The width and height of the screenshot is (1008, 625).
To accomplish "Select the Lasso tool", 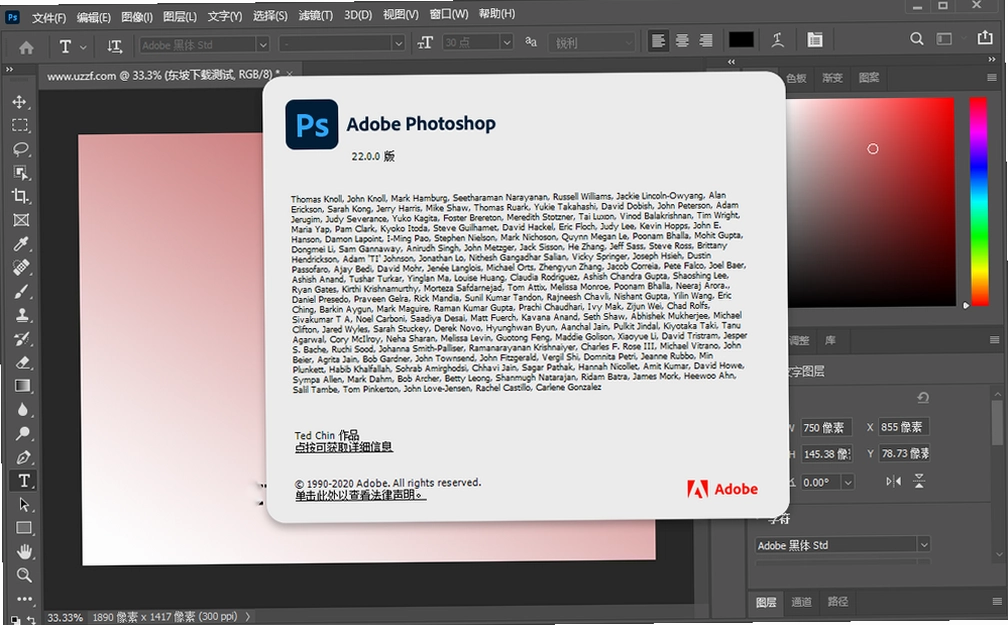I will point(21,149).
